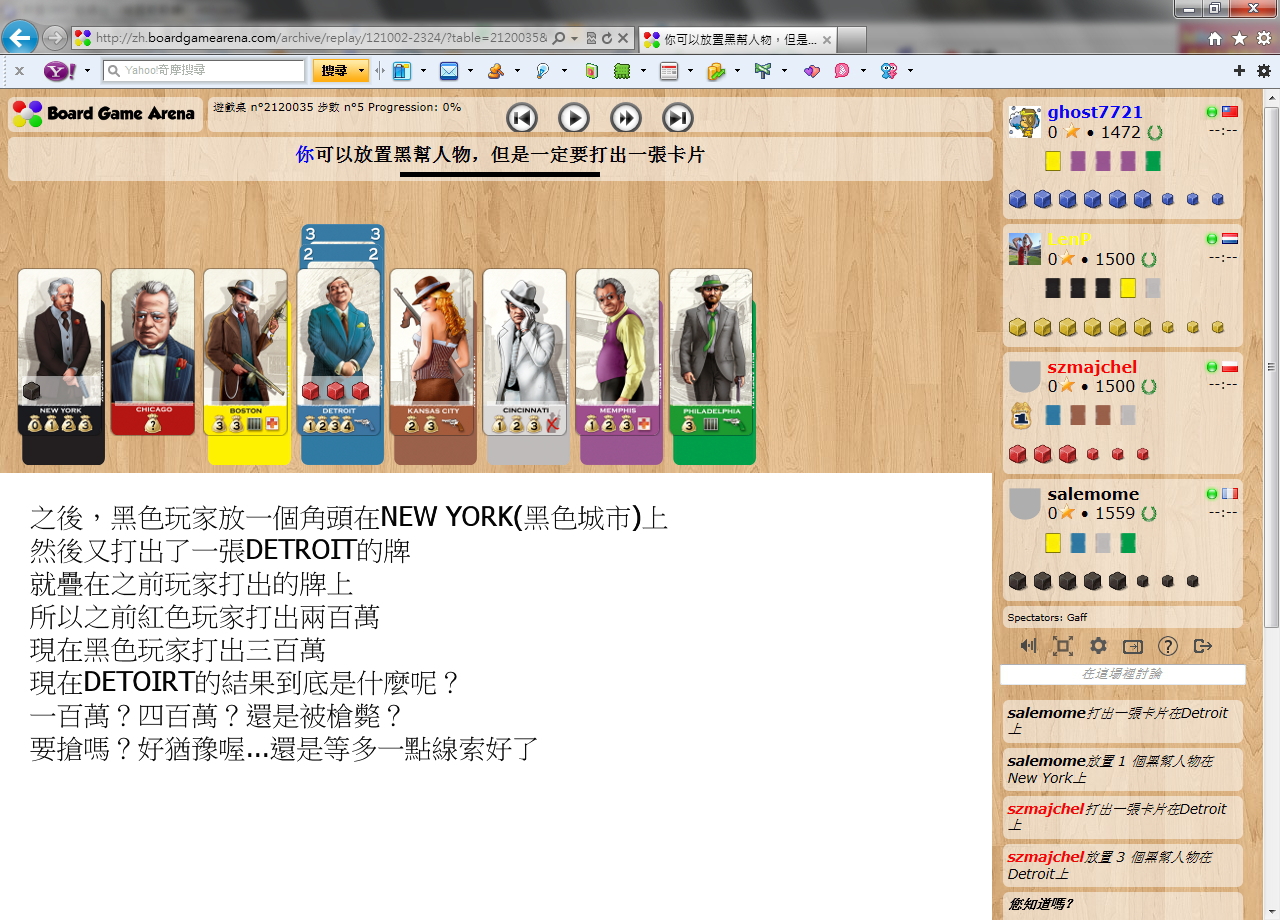Open LenP player profile link
Viewport: 1280px width, 920px height.
pos(1069,239)
